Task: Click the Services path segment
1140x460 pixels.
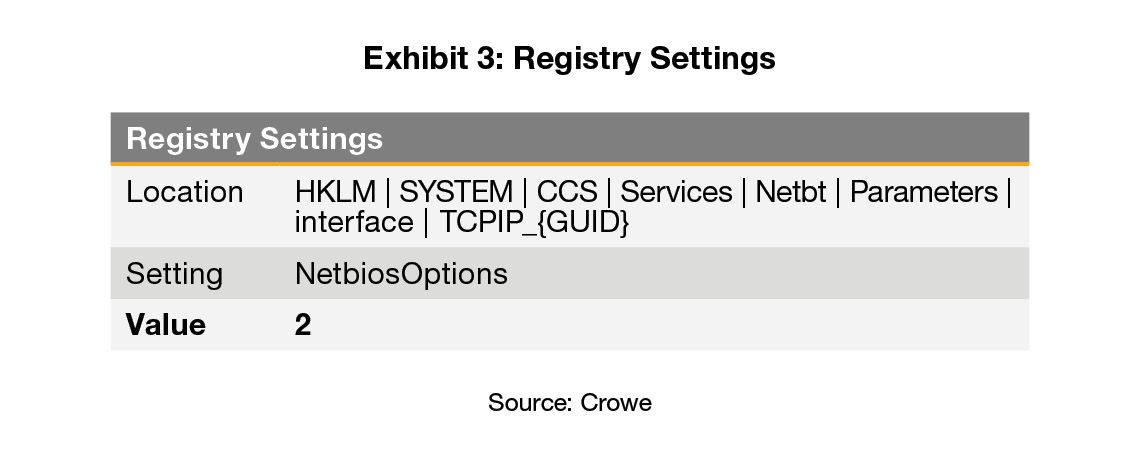Action: tap(676, 192)
